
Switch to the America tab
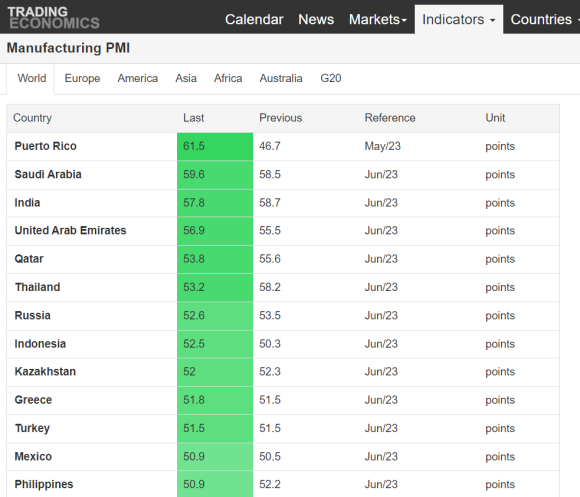pyautogui.click(x=138, y=78)
